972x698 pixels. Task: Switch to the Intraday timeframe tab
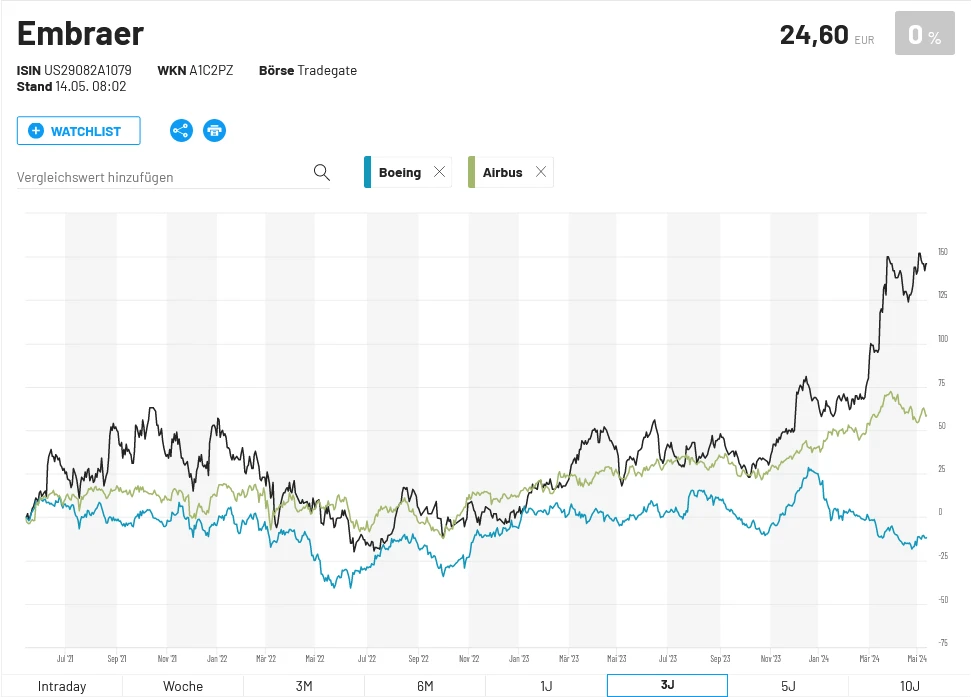62,686
